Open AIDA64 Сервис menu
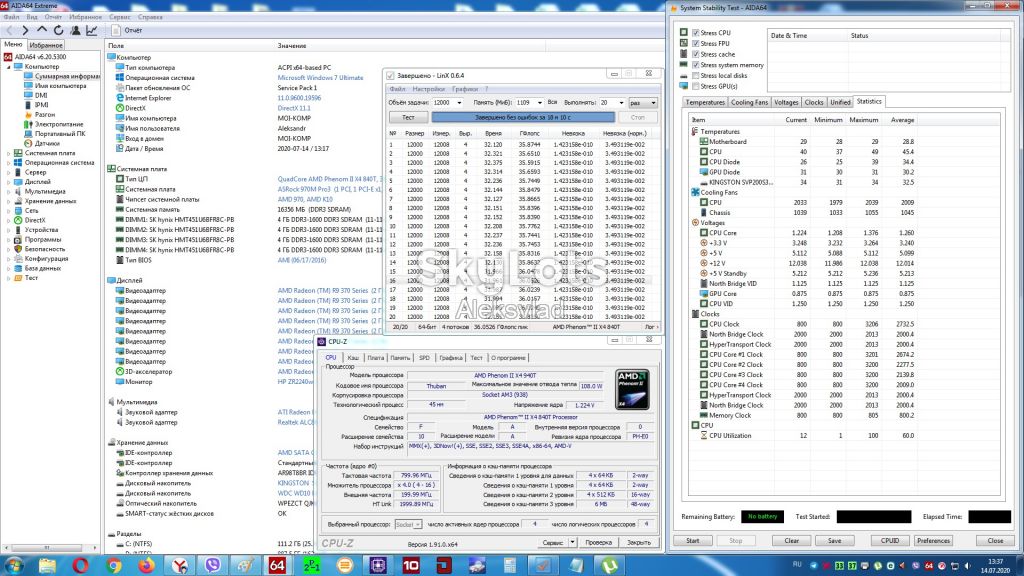This screenshot has width=1024, height=576. 120,17
